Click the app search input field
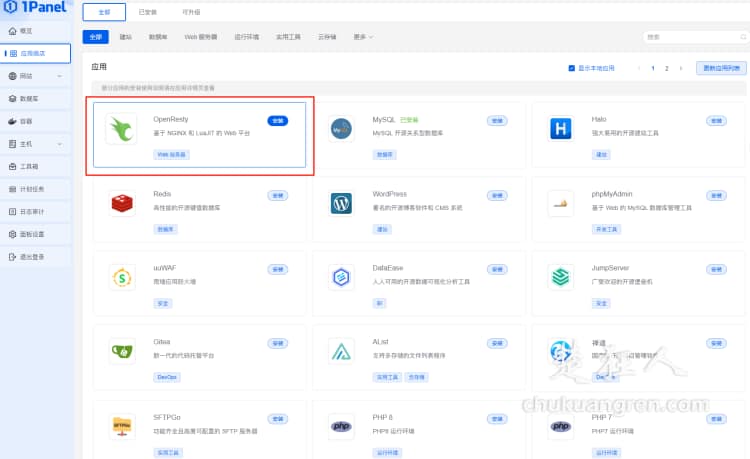 coord(695,37)
